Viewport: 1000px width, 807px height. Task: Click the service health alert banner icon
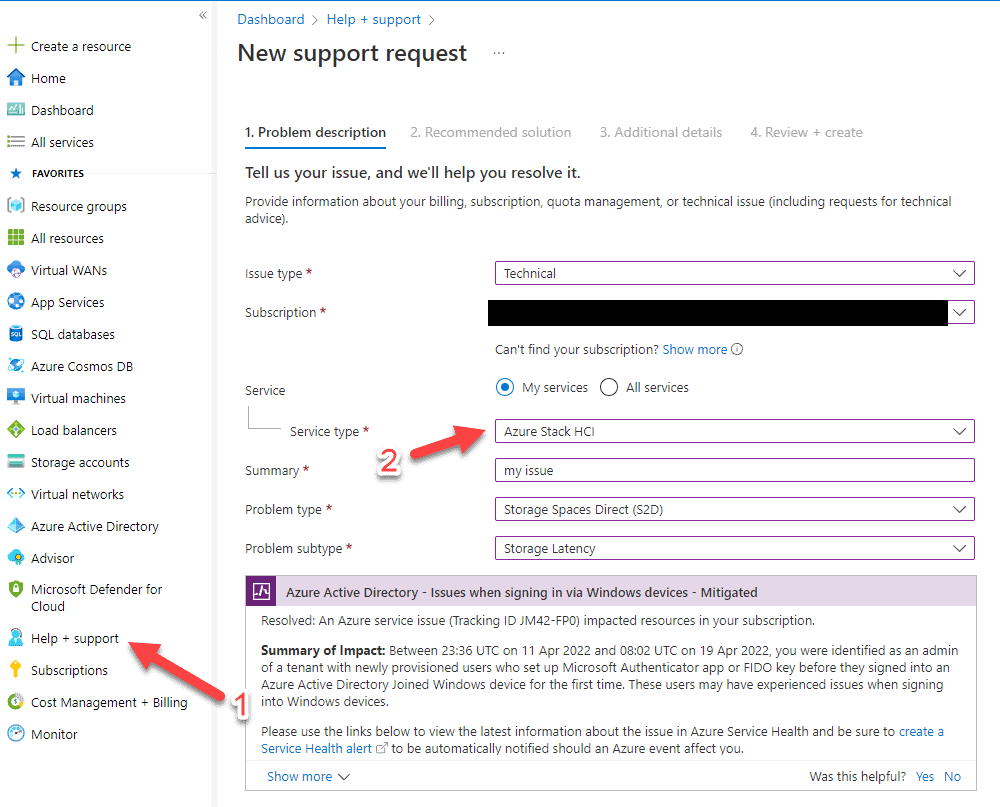[261, 591]
